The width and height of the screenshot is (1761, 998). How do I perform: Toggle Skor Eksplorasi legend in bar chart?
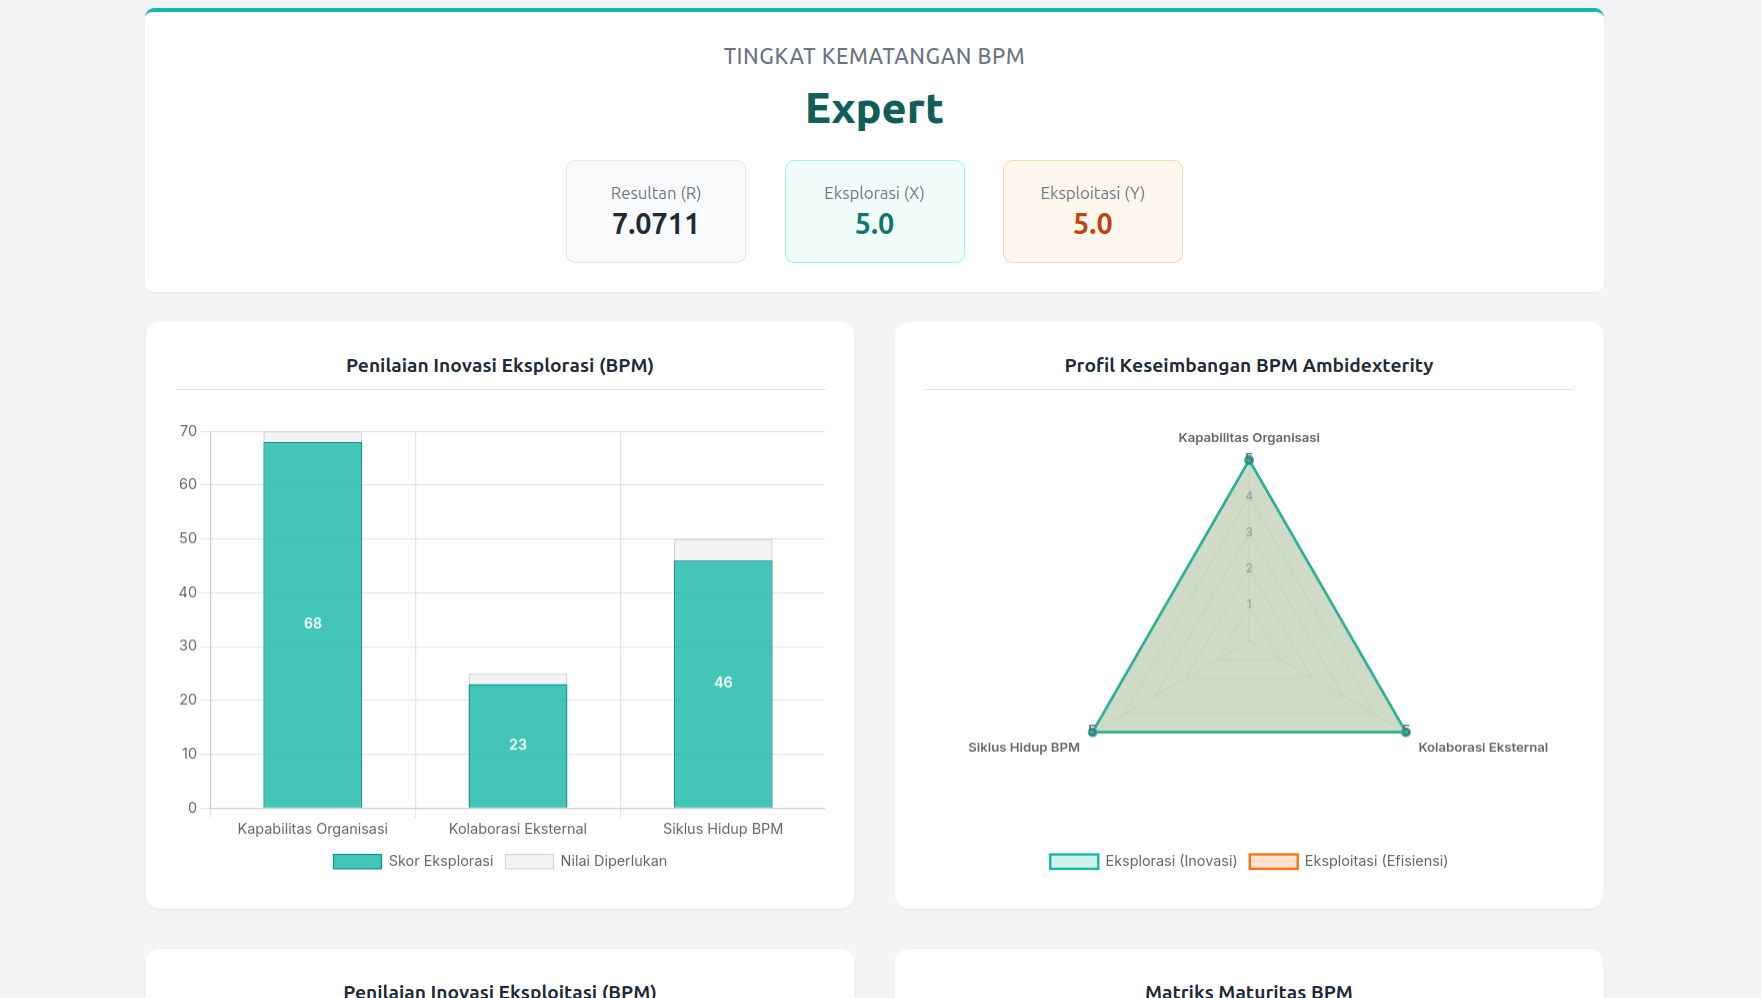pos(440,861)
